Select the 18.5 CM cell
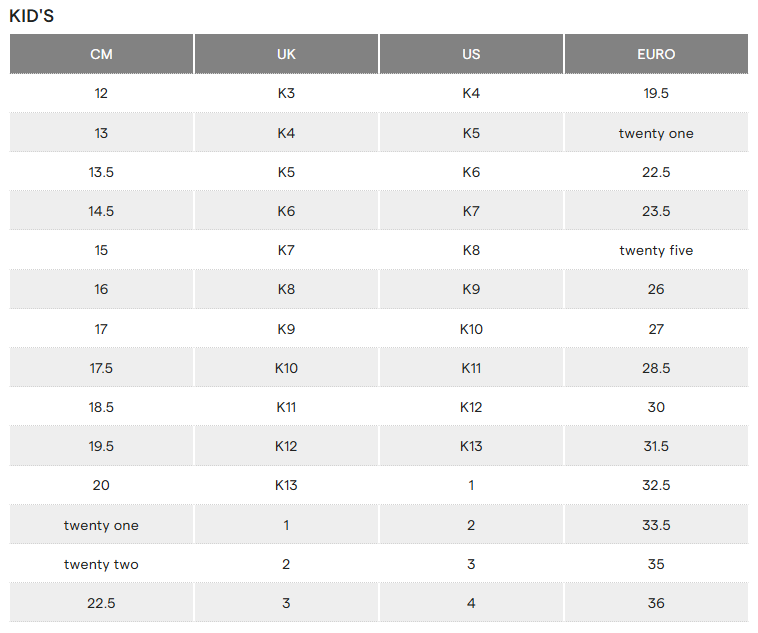The image size is (758, 633). click(101, 407)
